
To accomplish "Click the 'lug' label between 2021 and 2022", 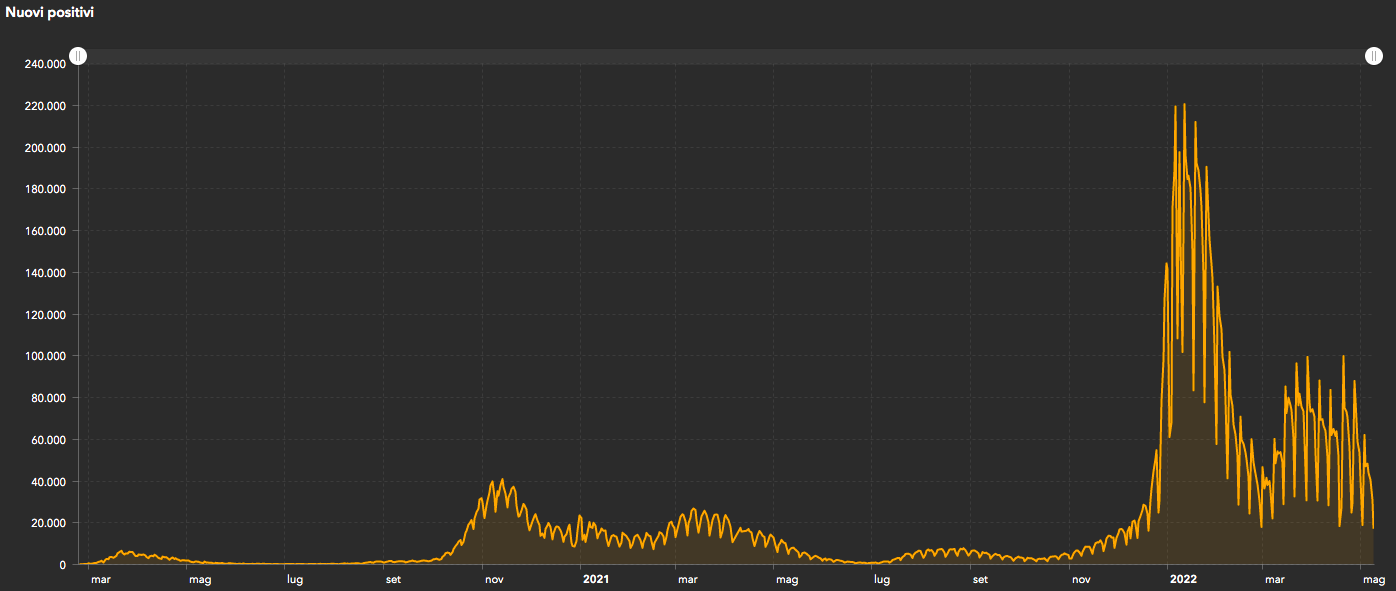I will [881, 579].
